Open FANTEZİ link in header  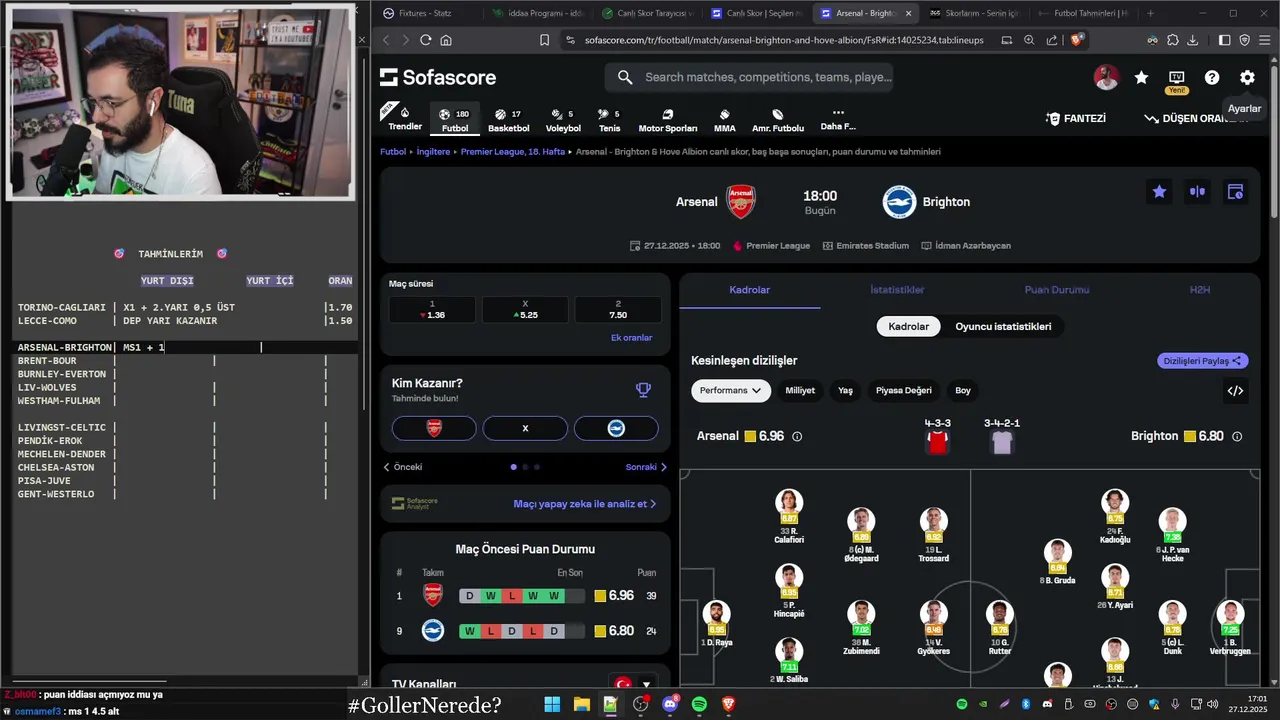[x=1076, y=118]
